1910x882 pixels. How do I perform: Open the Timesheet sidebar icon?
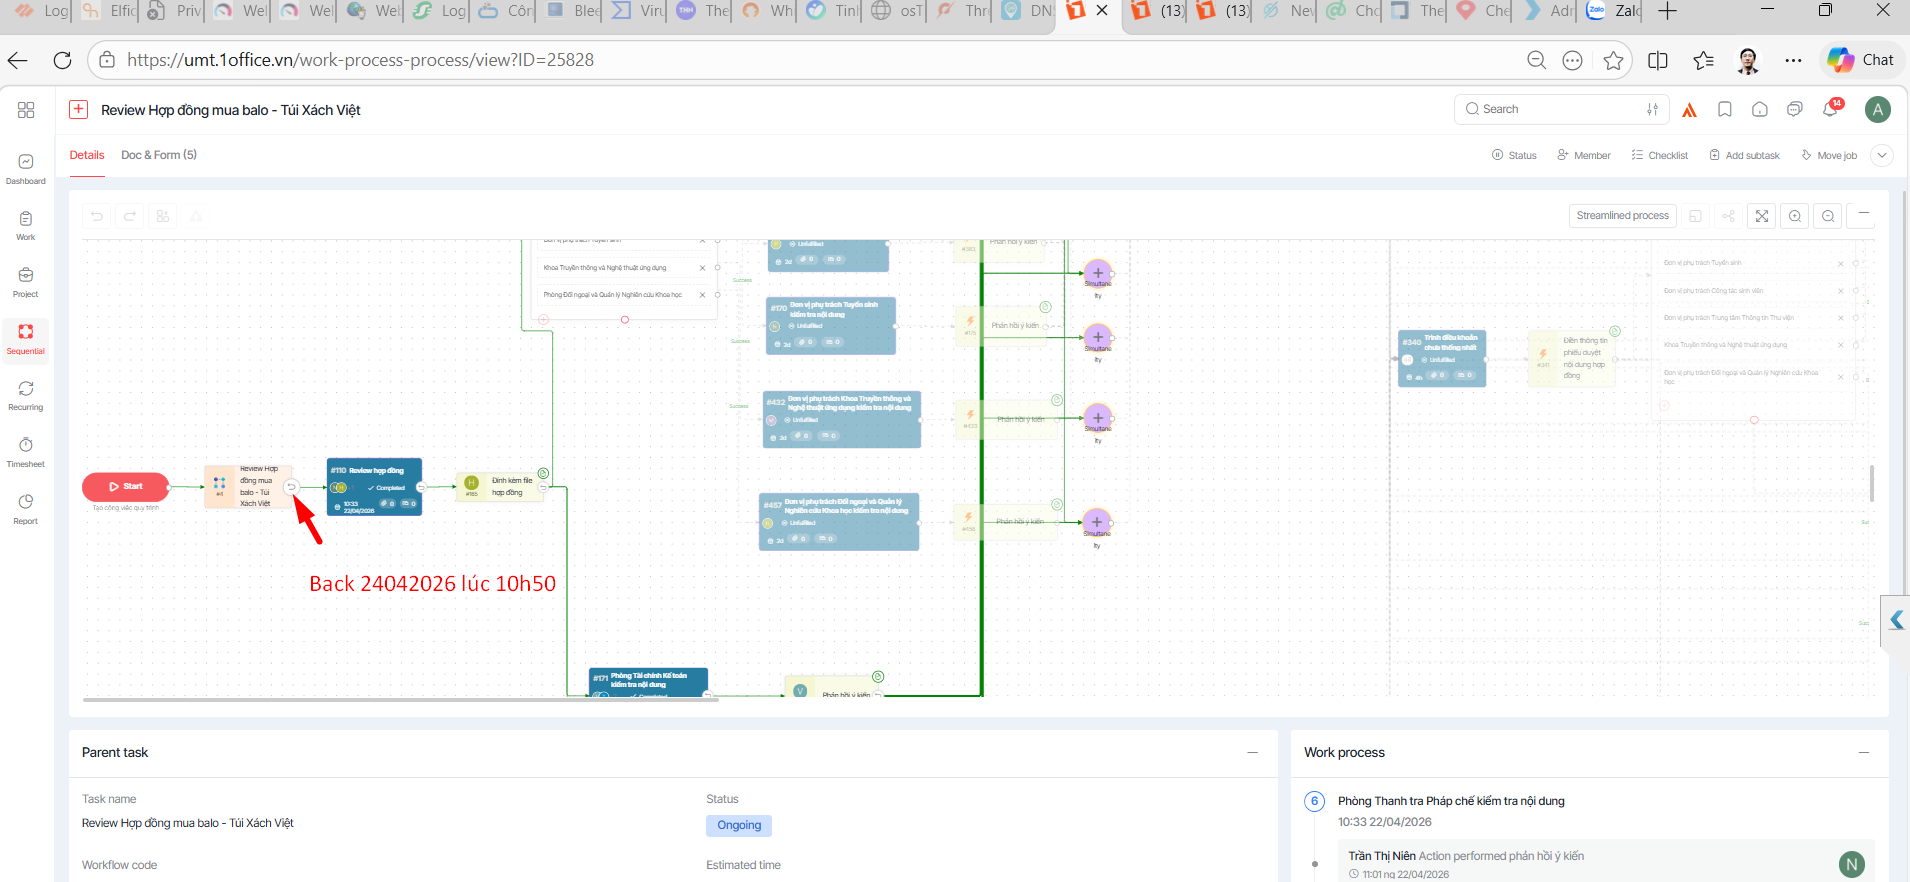click(26, 451)
